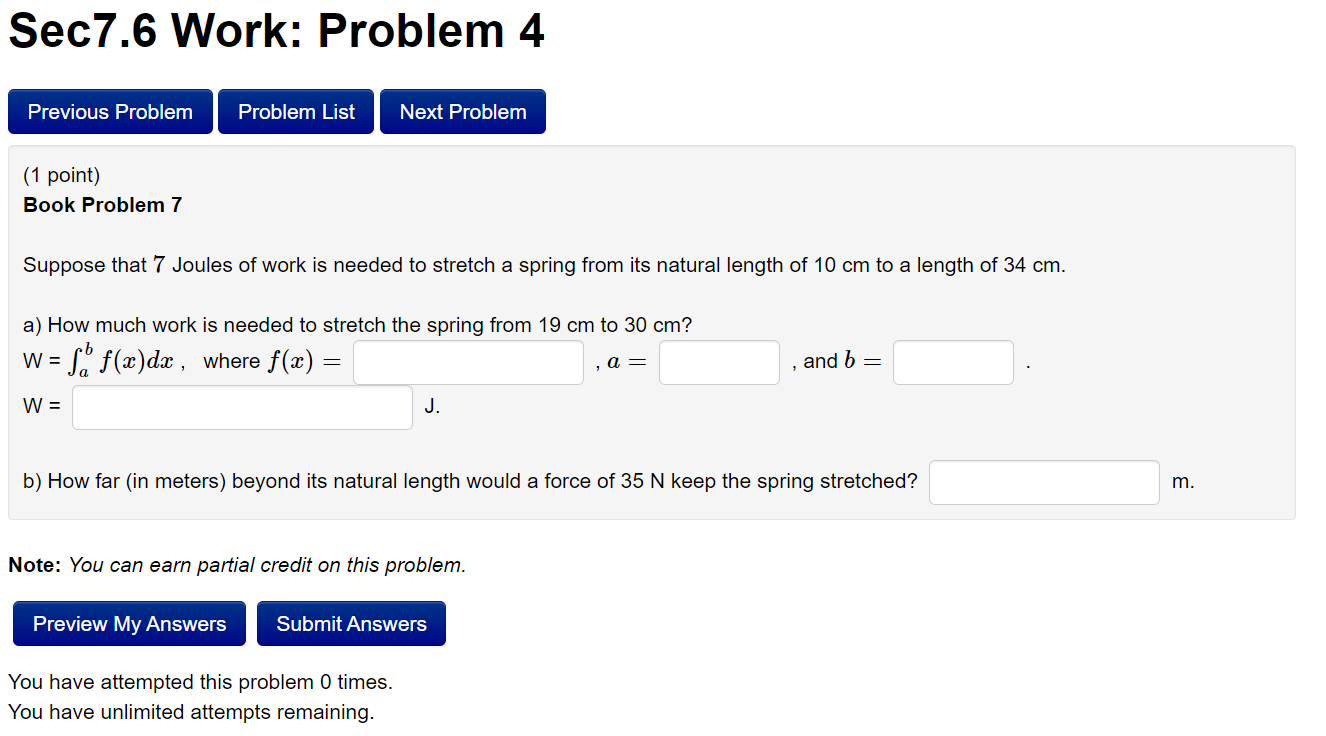Click the f(x) answer field
Screen dimensions: 1326x736
coord(468,362)
